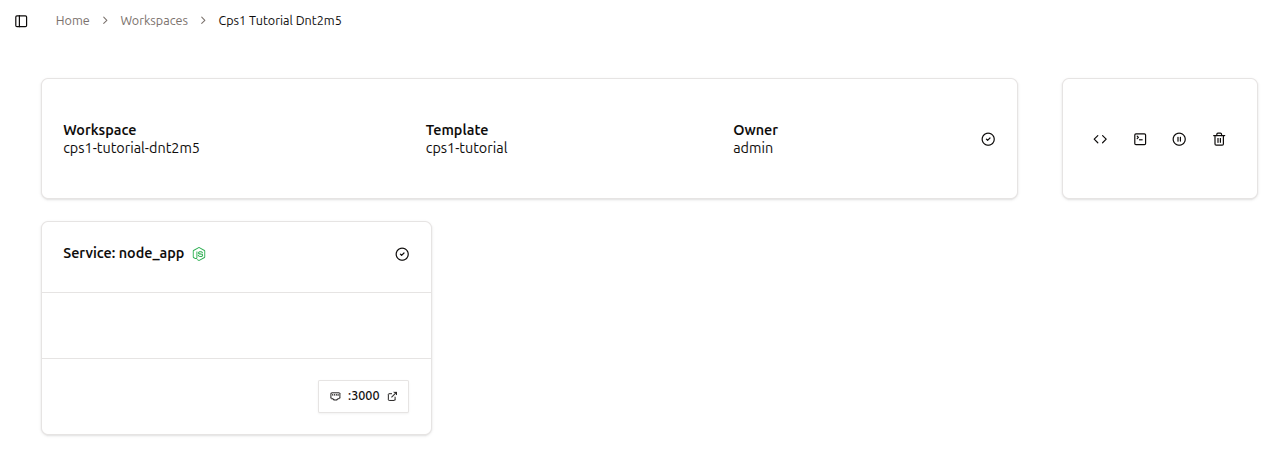The width and height of the screenshot is (1278, 458).
Task: Click the chevron after Workspaces breadcrumb
Action: coord(203,21)
